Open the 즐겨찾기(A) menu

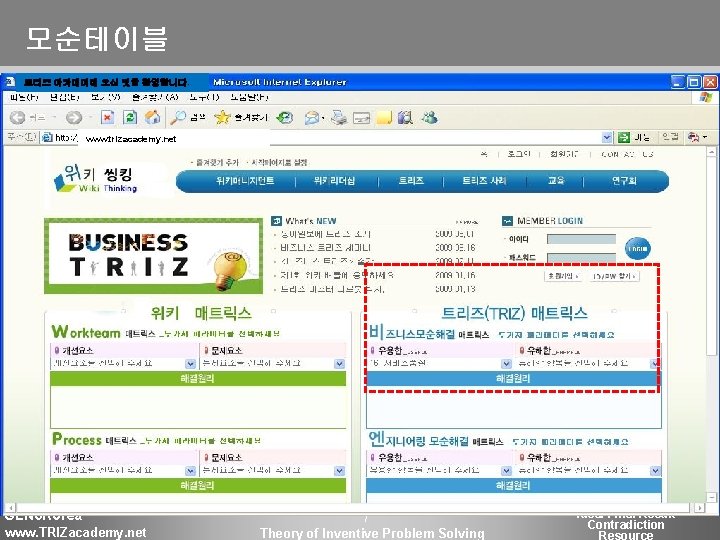pyautogui.click(x=155, y=97)
